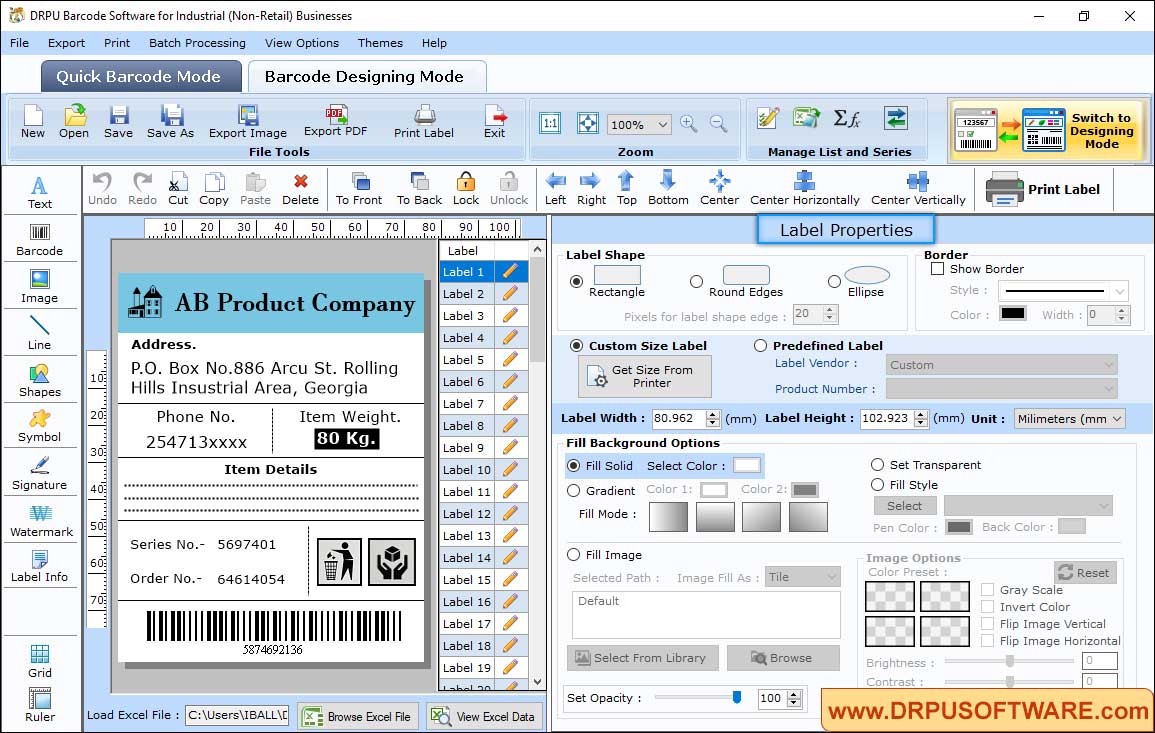Open Label Info in sidebar
The width and height of the screenshot is (1155, 733).
coord(40,567)
